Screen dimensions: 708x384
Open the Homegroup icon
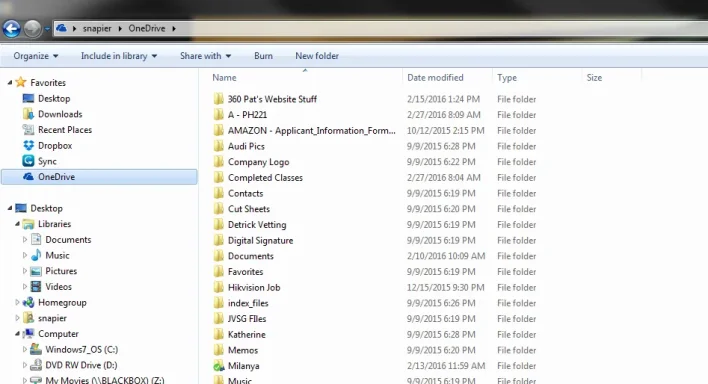point(28,302)
